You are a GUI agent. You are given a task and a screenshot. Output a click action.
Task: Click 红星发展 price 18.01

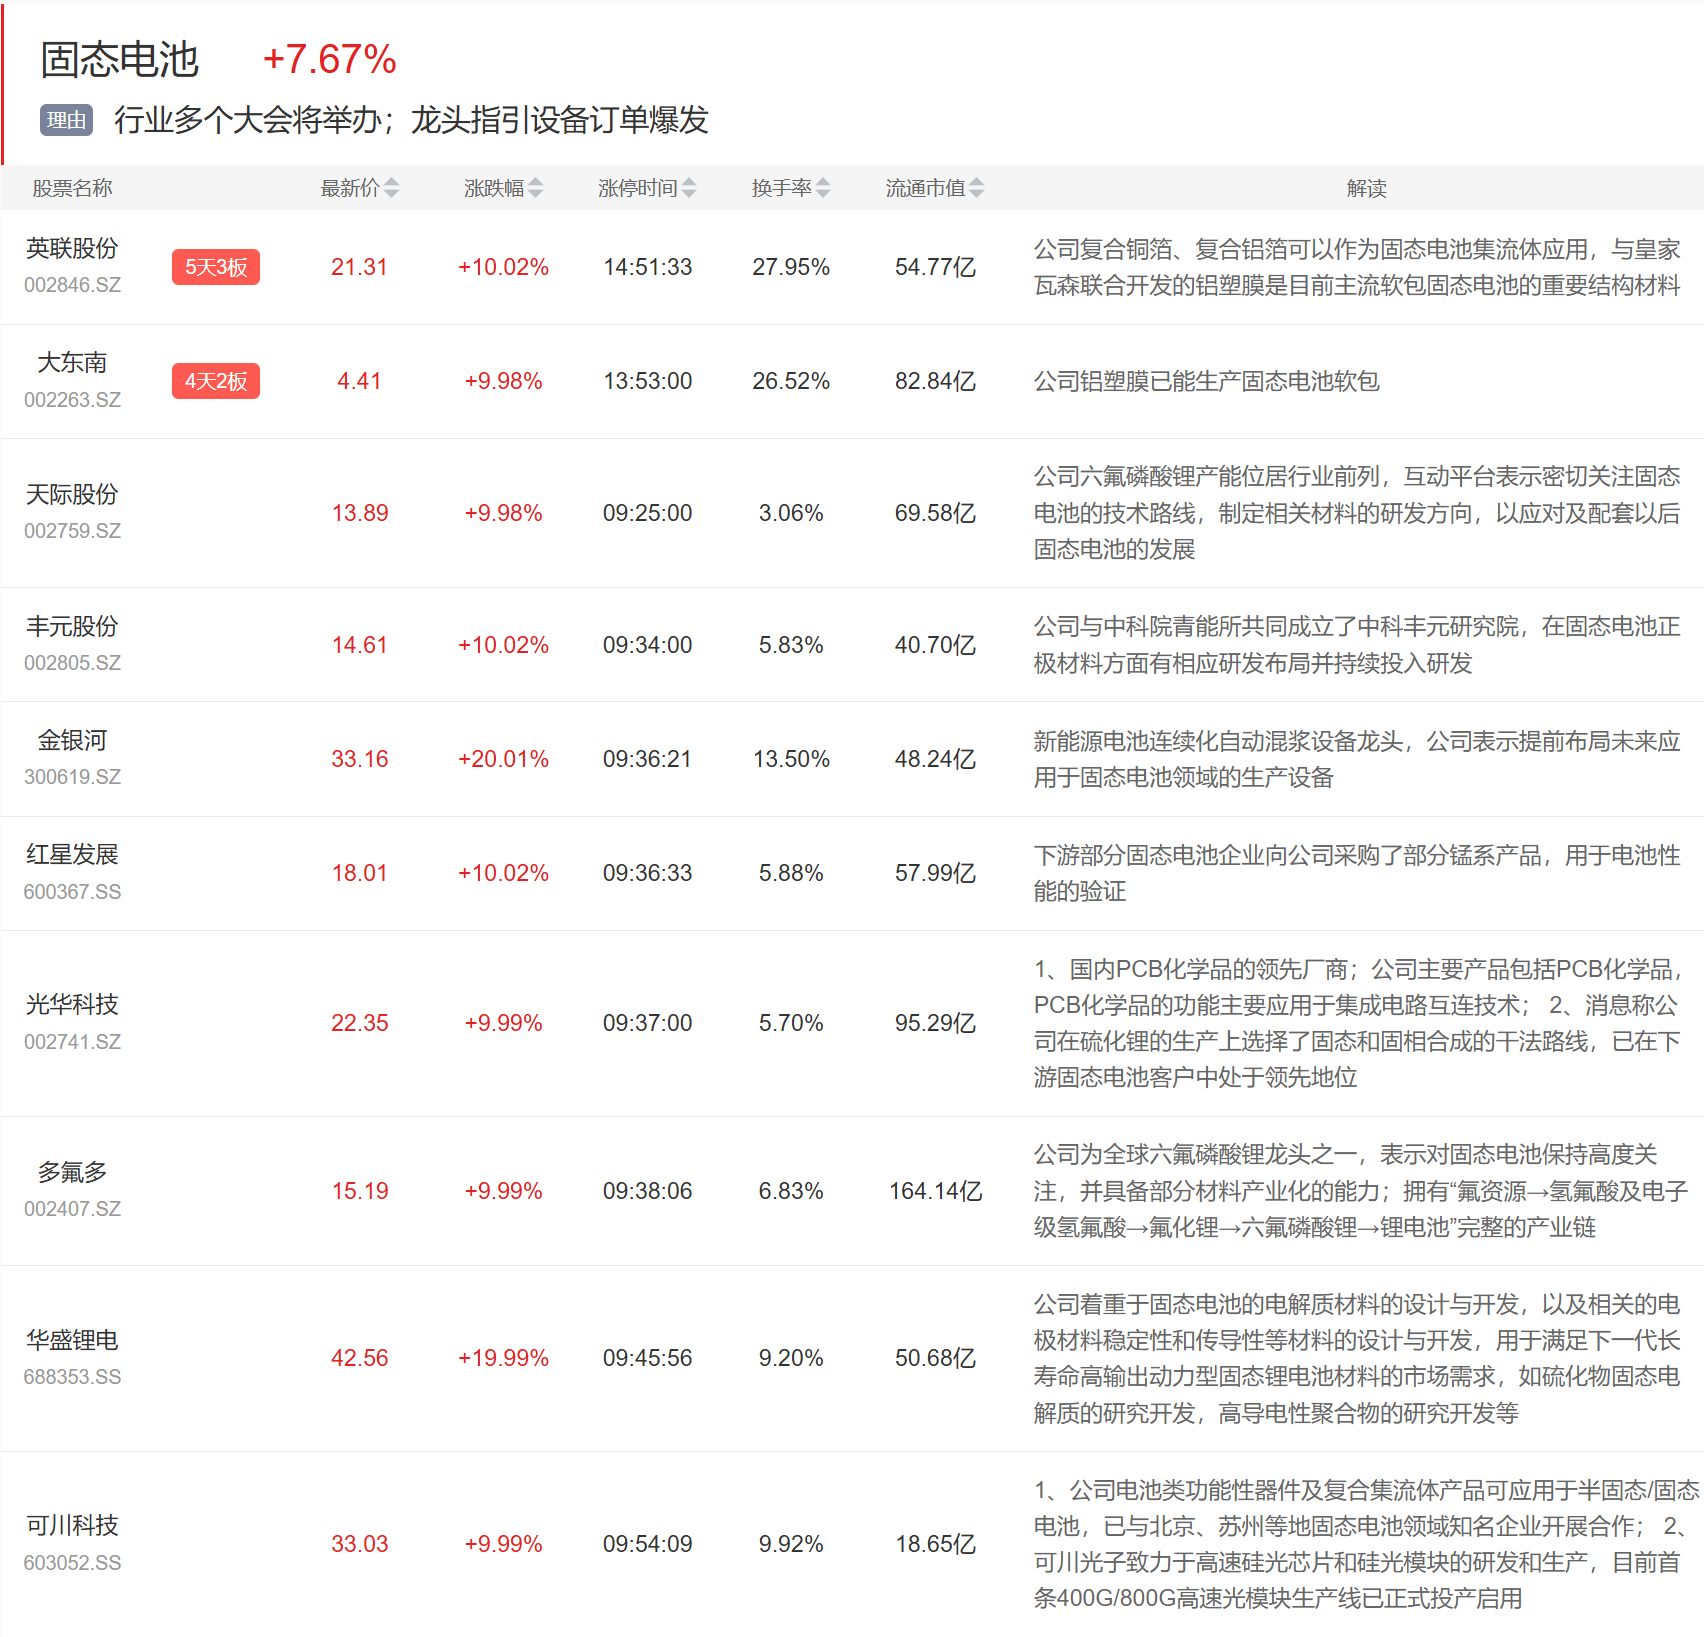click(359, 873)
